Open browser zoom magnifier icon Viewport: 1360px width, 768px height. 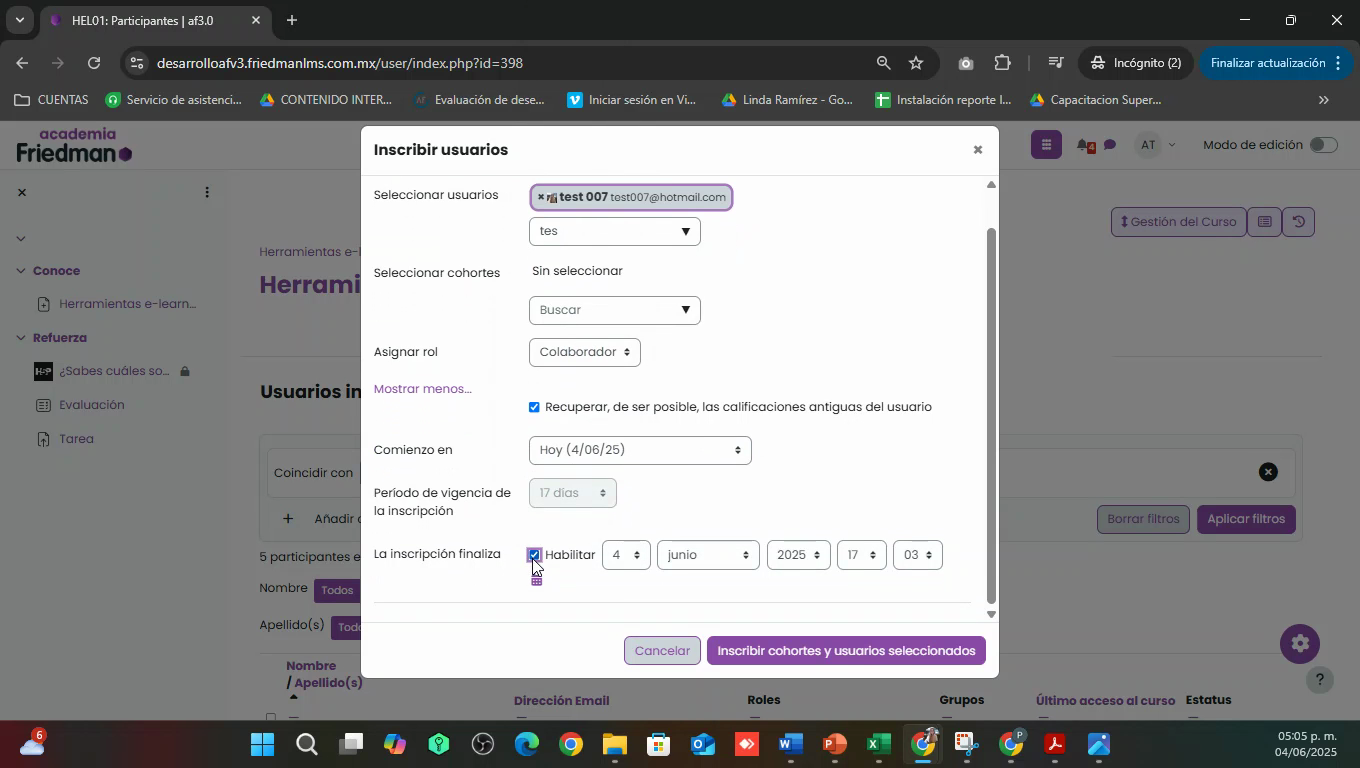[883, 63]
